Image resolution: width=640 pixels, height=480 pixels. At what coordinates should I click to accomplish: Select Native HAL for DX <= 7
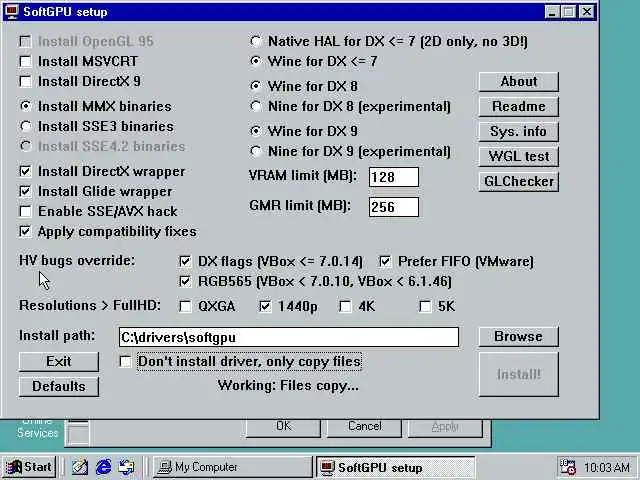coord(256,41)
